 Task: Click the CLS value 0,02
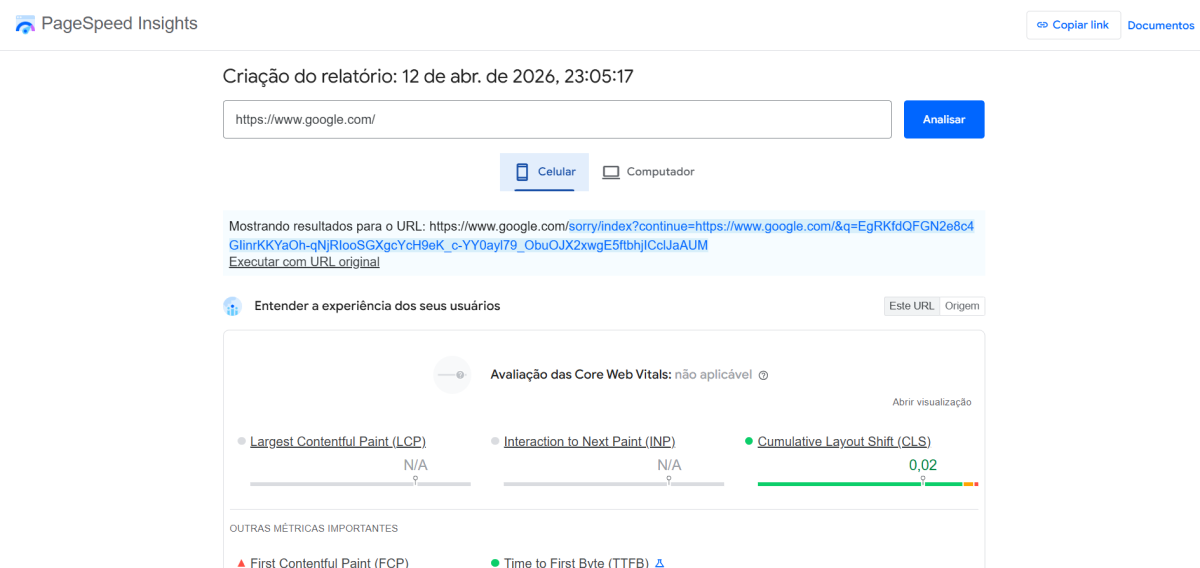923,465
